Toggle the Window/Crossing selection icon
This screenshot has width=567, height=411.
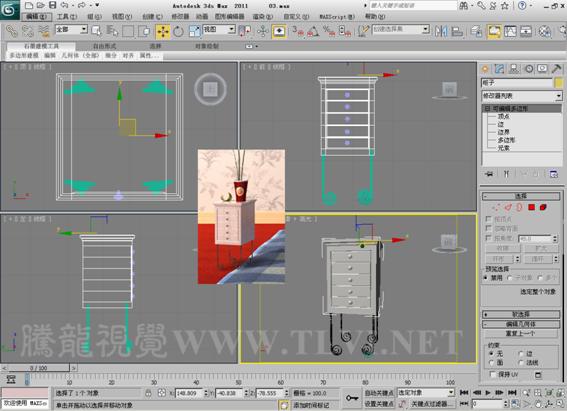(145, 31)
